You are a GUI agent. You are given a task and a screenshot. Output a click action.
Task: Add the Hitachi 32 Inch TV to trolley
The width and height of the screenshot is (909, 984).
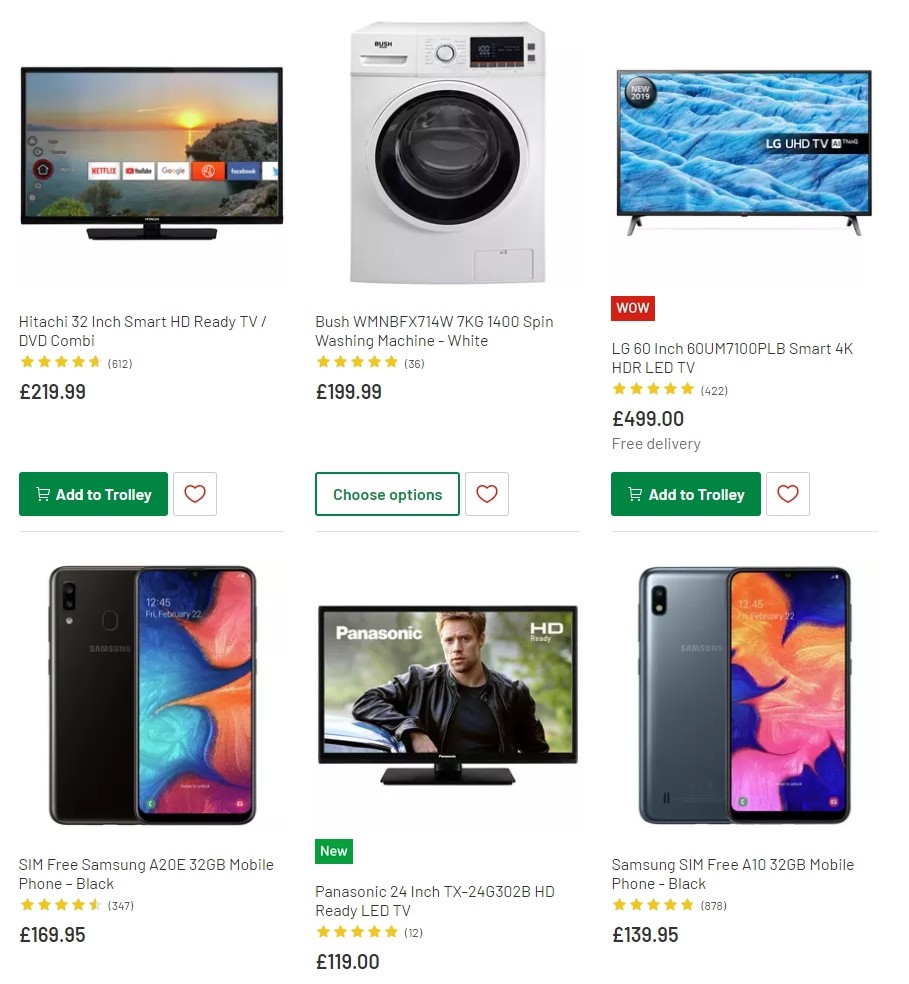tap(93, 493)
